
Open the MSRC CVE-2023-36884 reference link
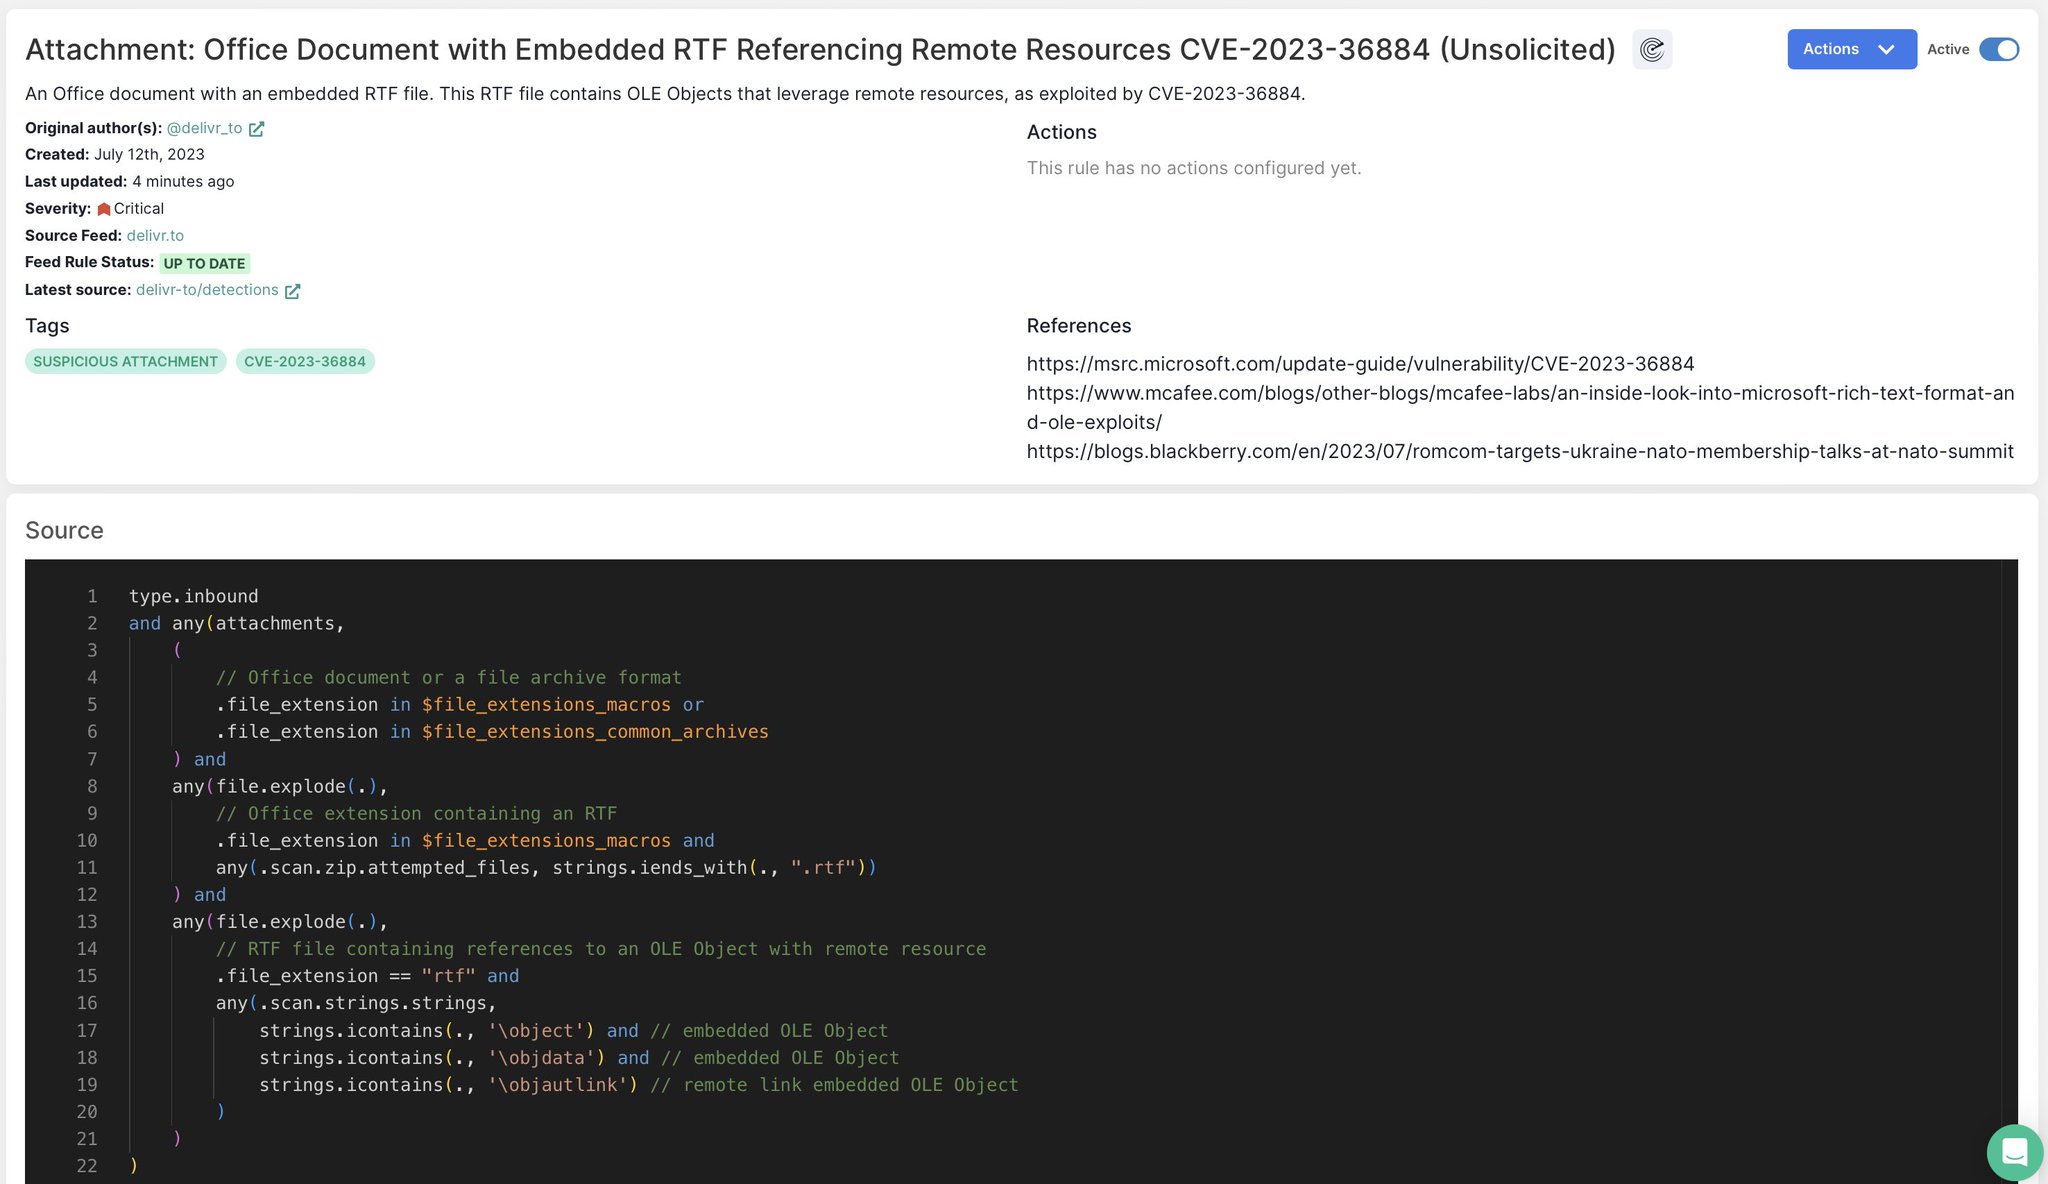tap(1360, 363)
